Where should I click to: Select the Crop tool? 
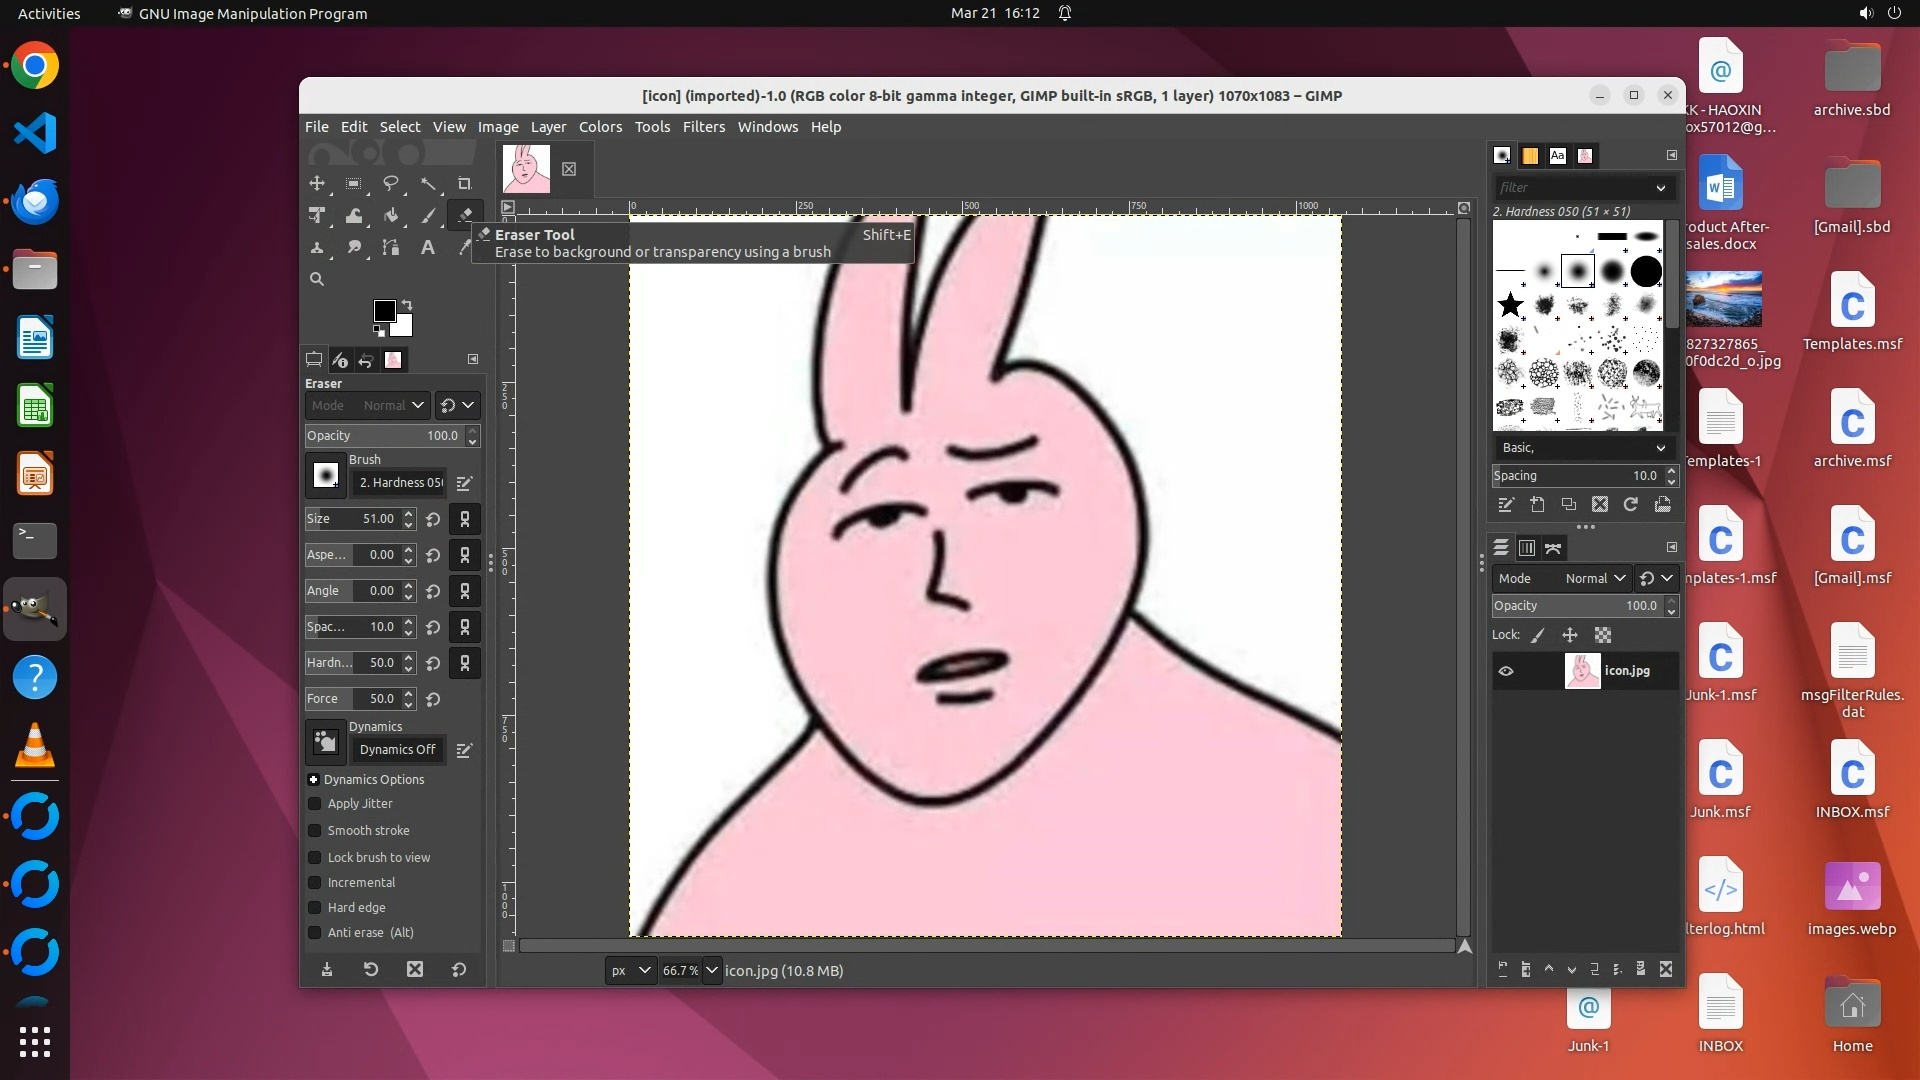464,183
